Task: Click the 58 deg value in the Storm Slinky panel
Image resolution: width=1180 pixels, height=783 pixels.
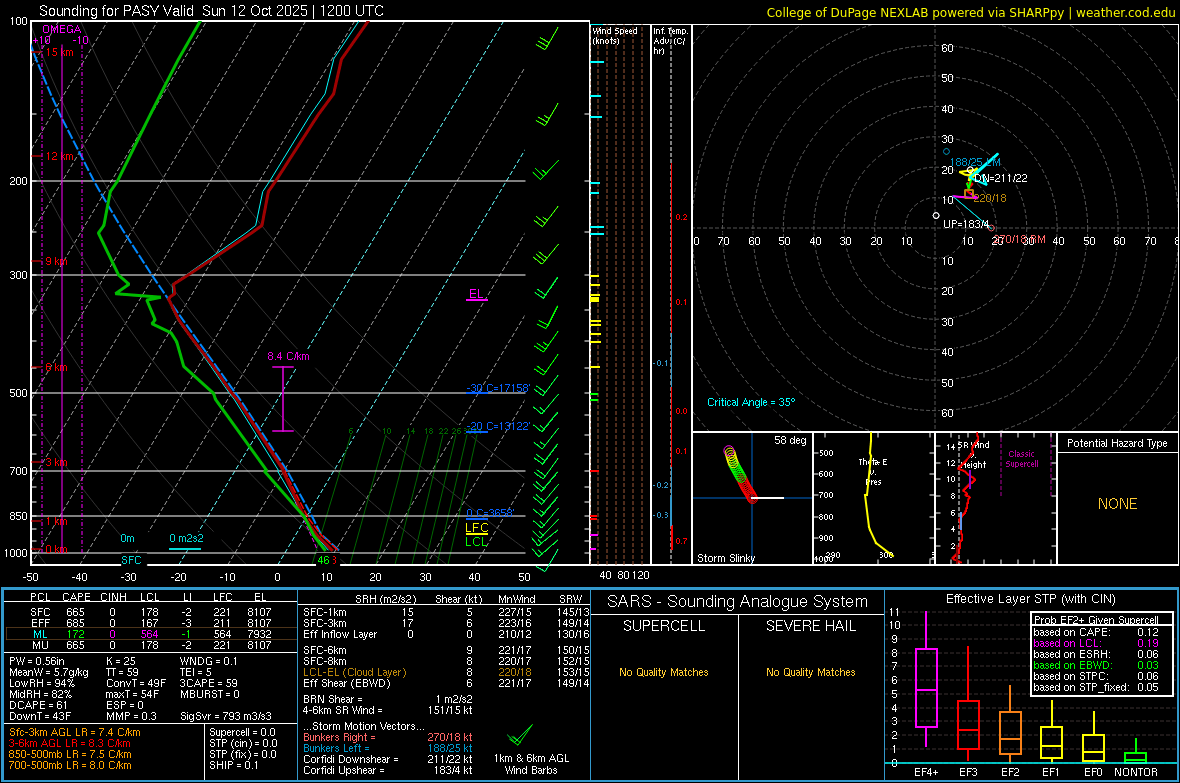Action: pyautogui.click(x=790, y=440)
